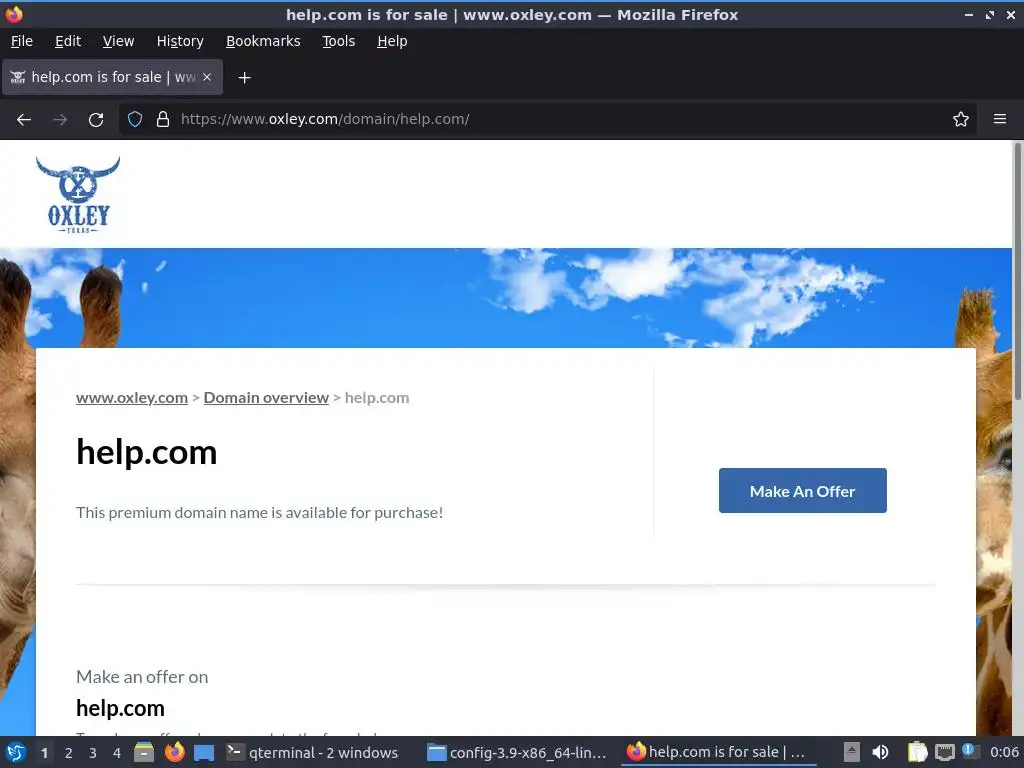Open the View menu
The width and height of the screenshot is (1024, 768).
tap(118, 41)
